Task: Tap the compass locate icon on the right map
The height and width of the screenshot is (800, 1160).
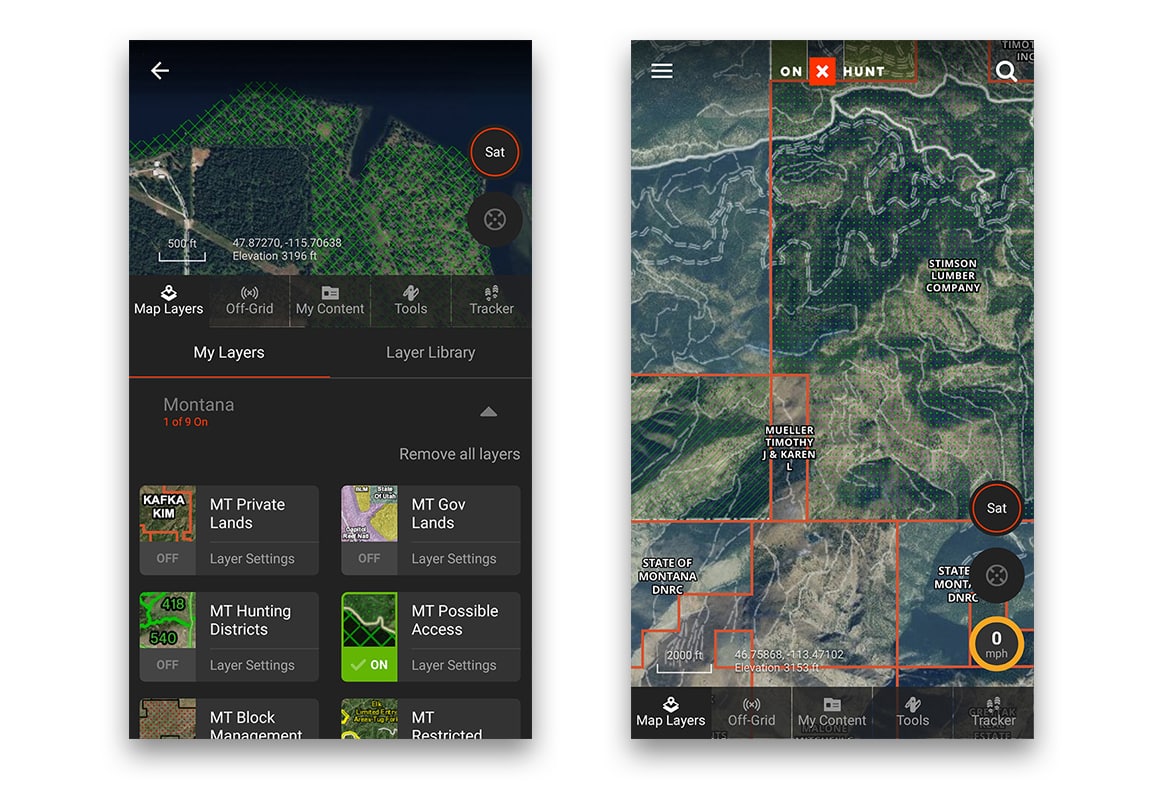Action: click(x=997, y=575)
